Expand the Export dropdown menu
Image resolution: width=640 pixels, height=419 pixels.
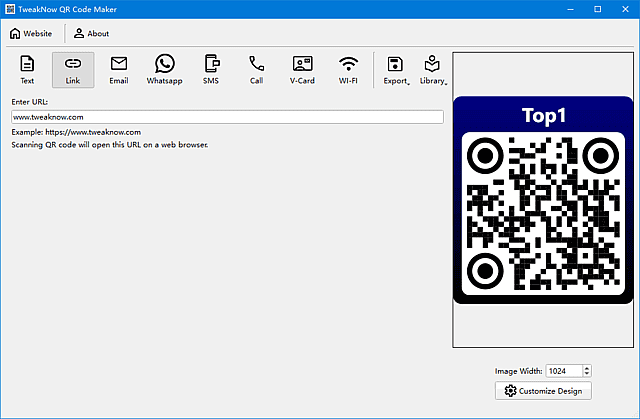pyautogui.click(x=396, y=69)
